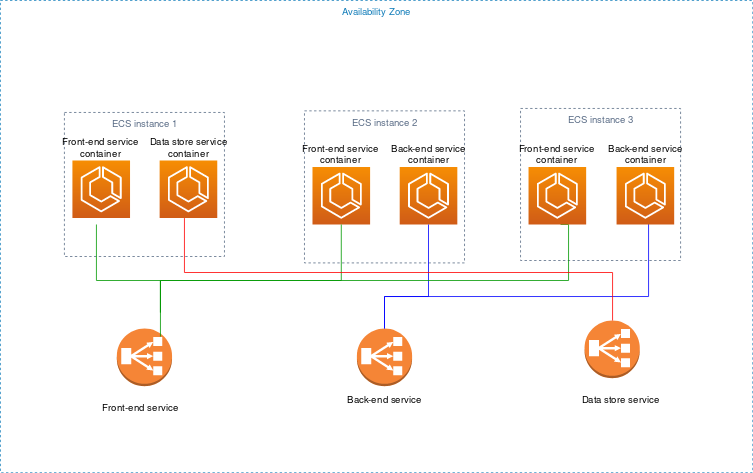Select the Data store service container caption
Screen dimensions: 753x473
coord(188,148)
